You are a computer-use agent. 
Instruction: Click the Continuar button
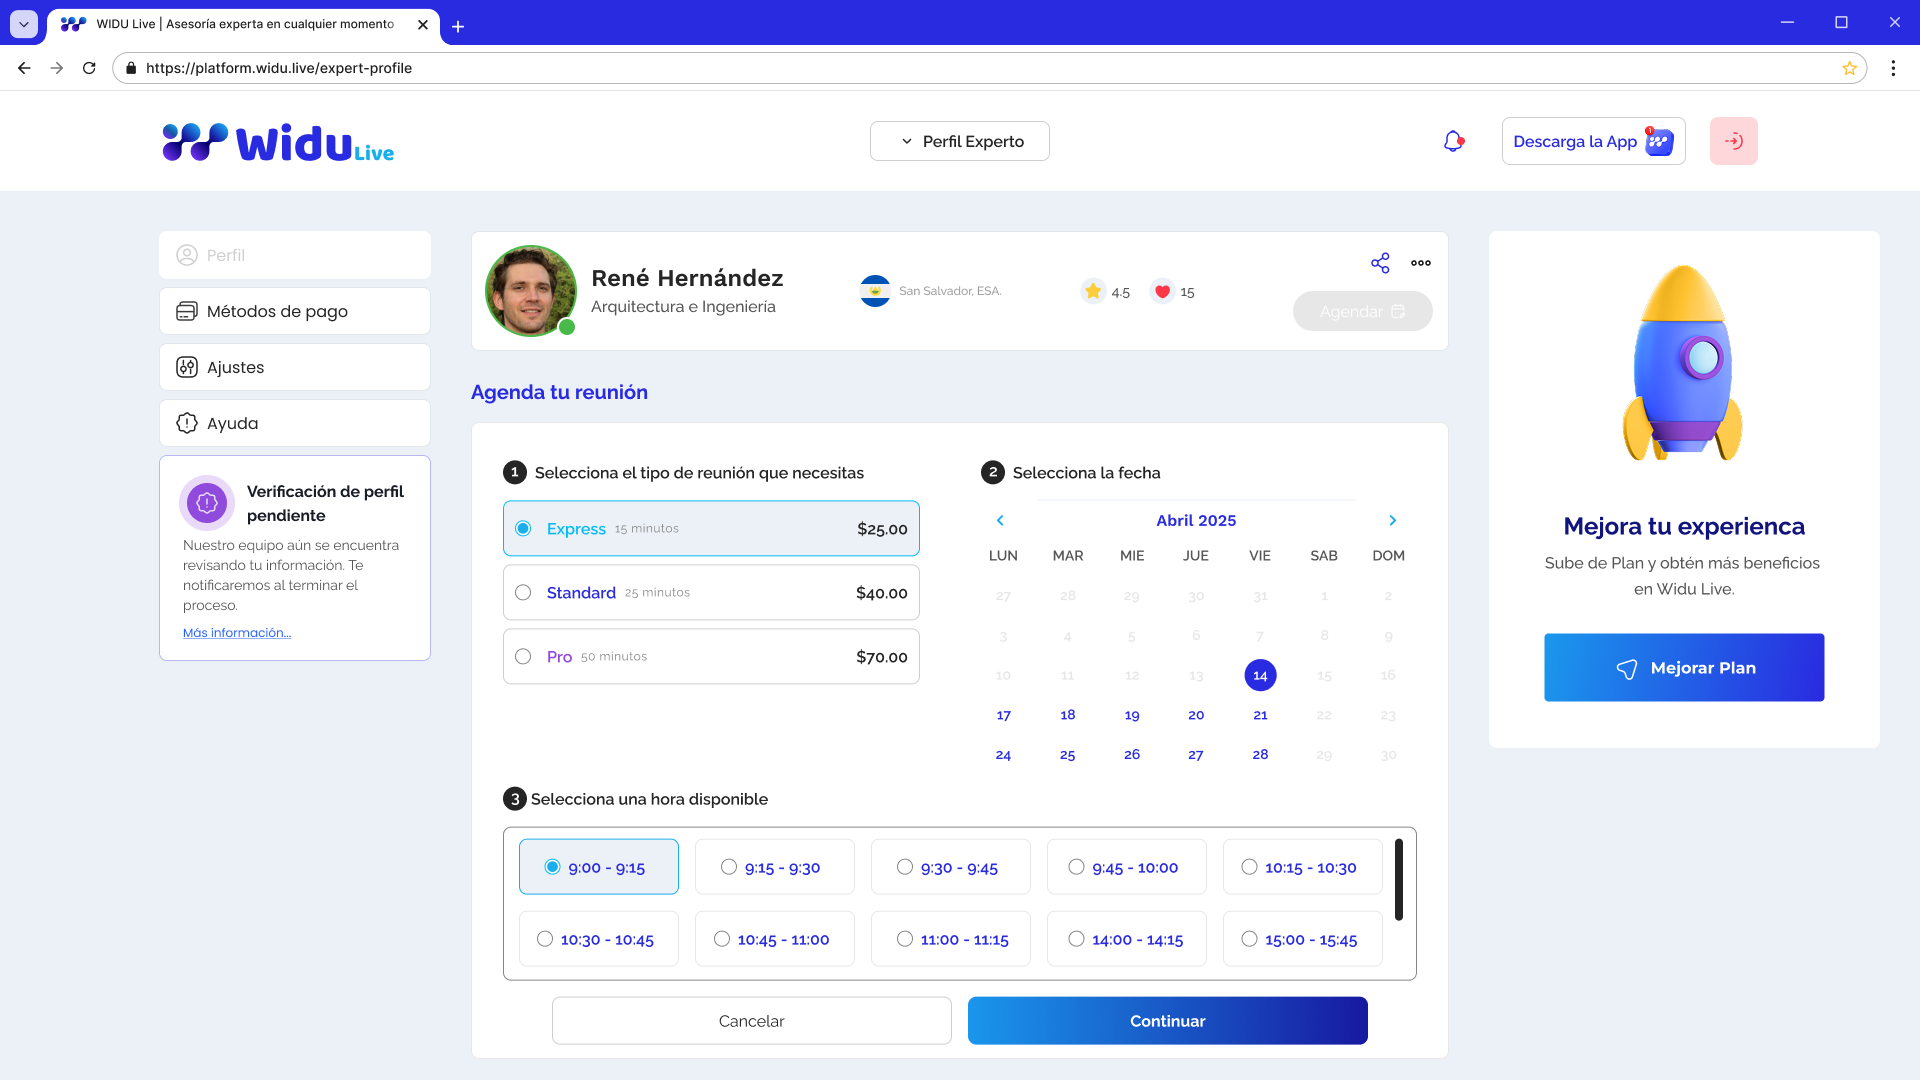[1167, 1021]
